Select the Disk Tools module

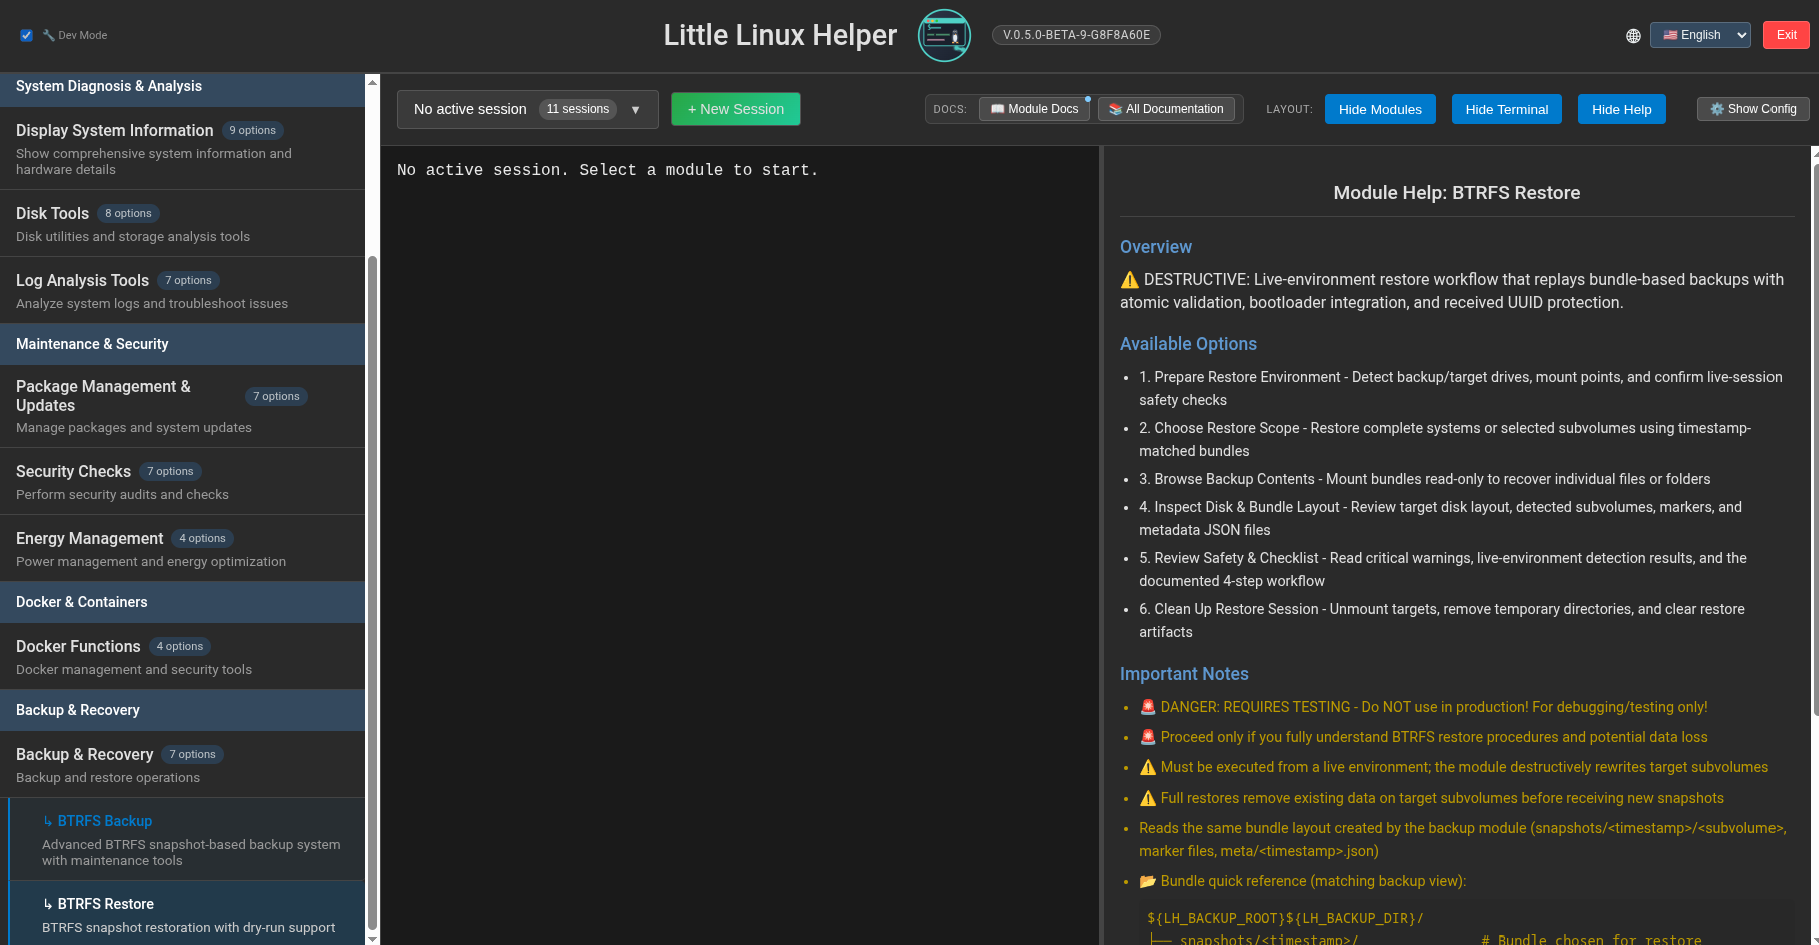point(182,224)
